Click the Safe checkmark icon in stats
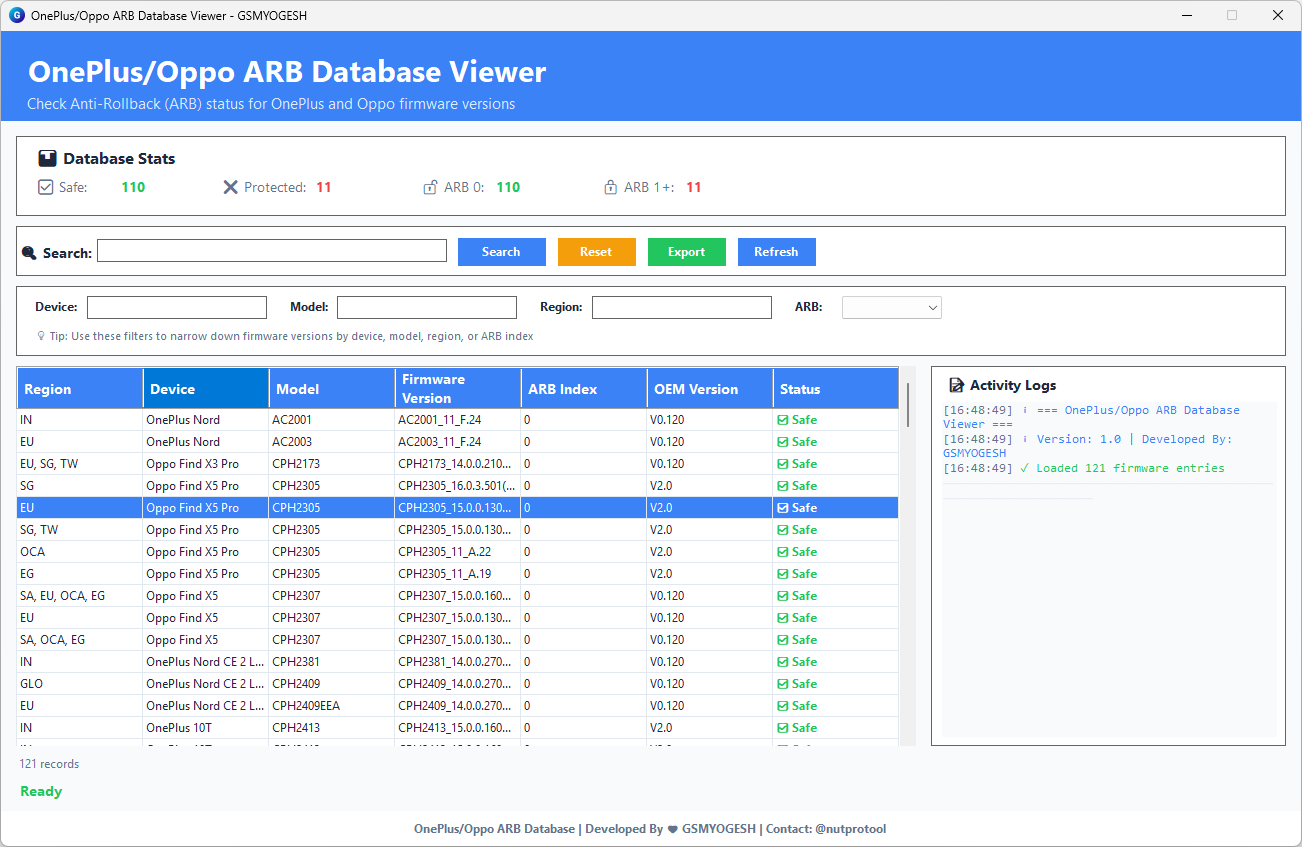 [x=45, y=187]
